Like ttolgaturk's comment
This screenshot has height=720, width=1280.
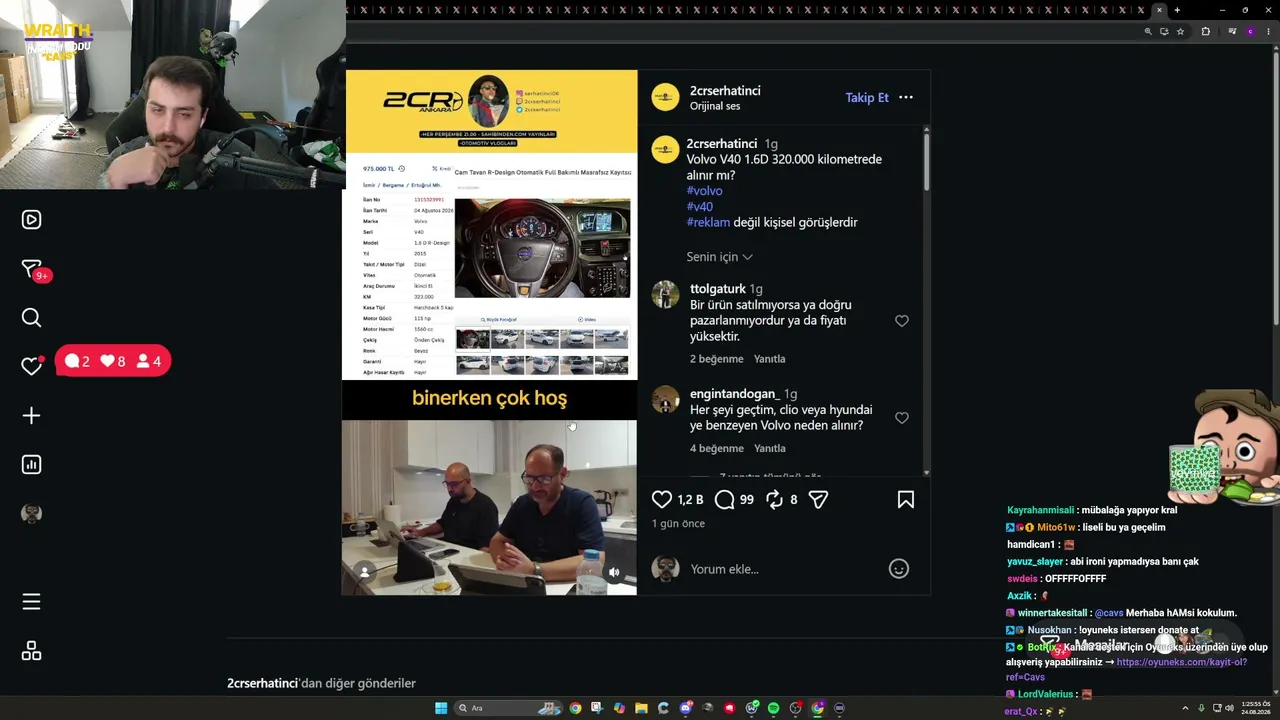click(x=902, y=321)
